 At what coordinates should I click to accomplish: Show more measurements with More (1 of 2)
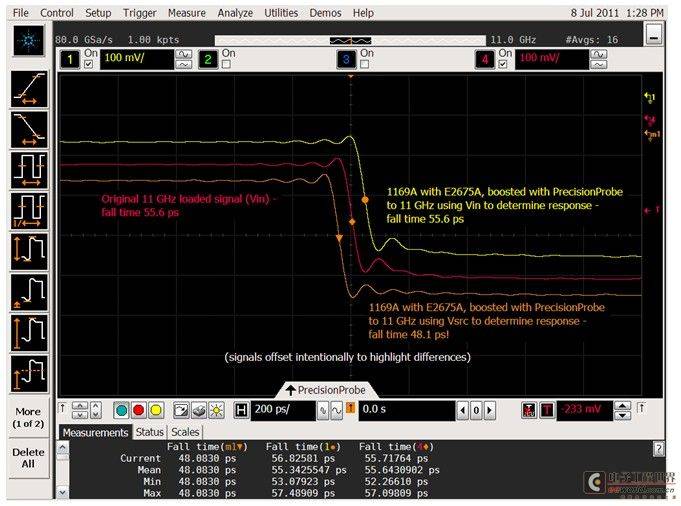tap(28, 417)
